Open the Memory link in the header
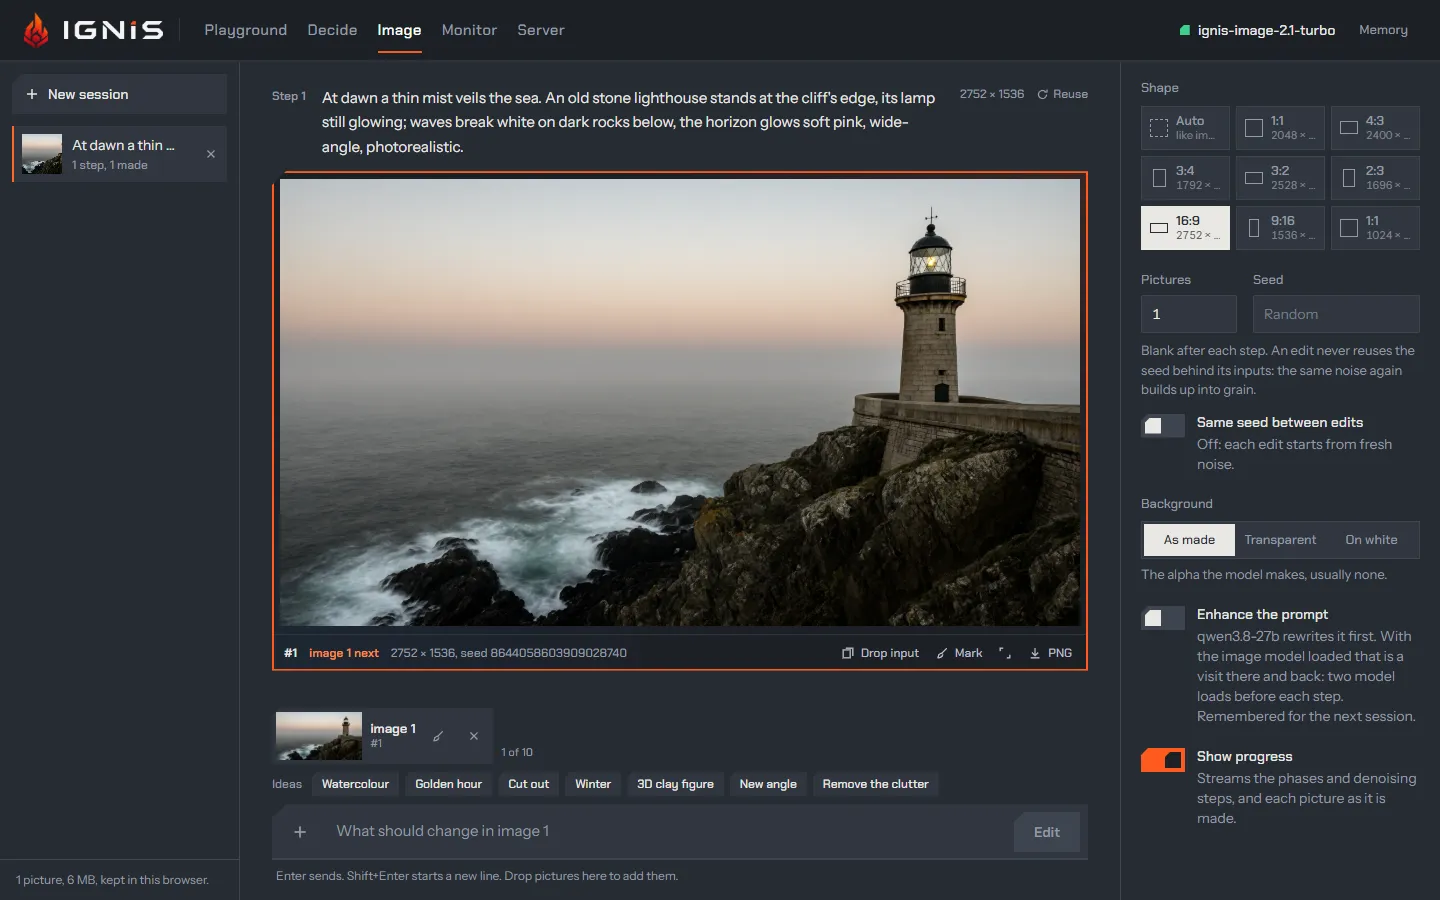This screenshot has height=900, width=1440. pyautogui.click(x=1383, y=30)
